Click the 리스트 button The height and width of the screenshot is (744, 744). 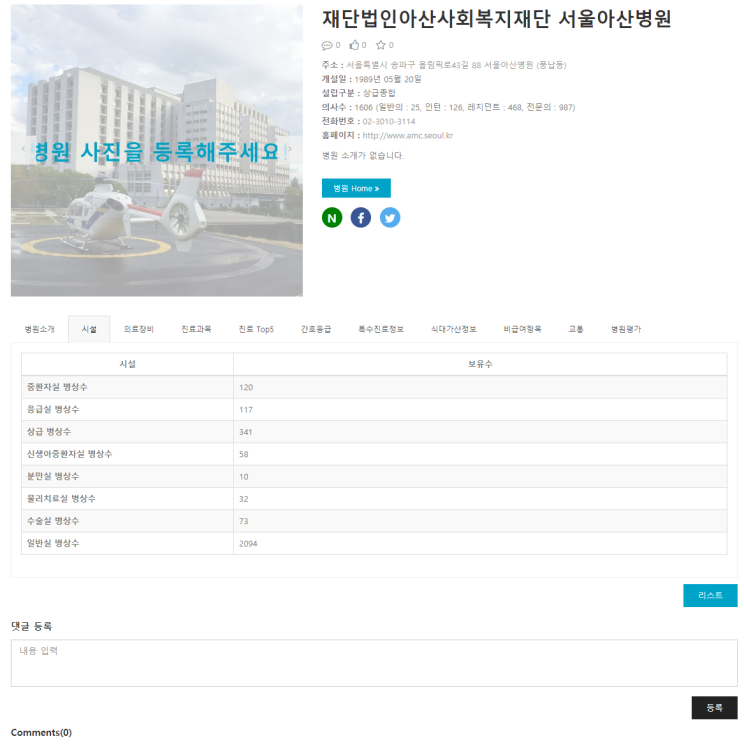[x=710, y=595]
